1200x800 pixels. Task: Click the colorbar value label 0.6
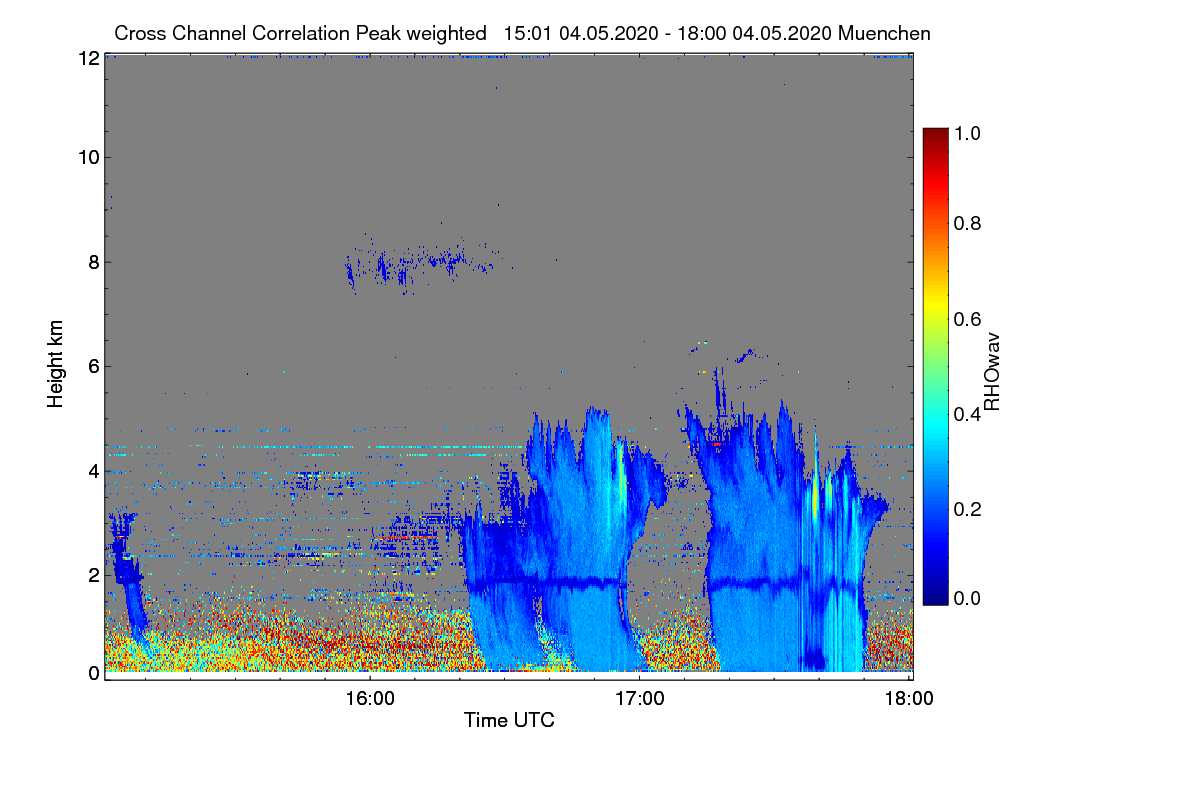[x=969, y=319]
